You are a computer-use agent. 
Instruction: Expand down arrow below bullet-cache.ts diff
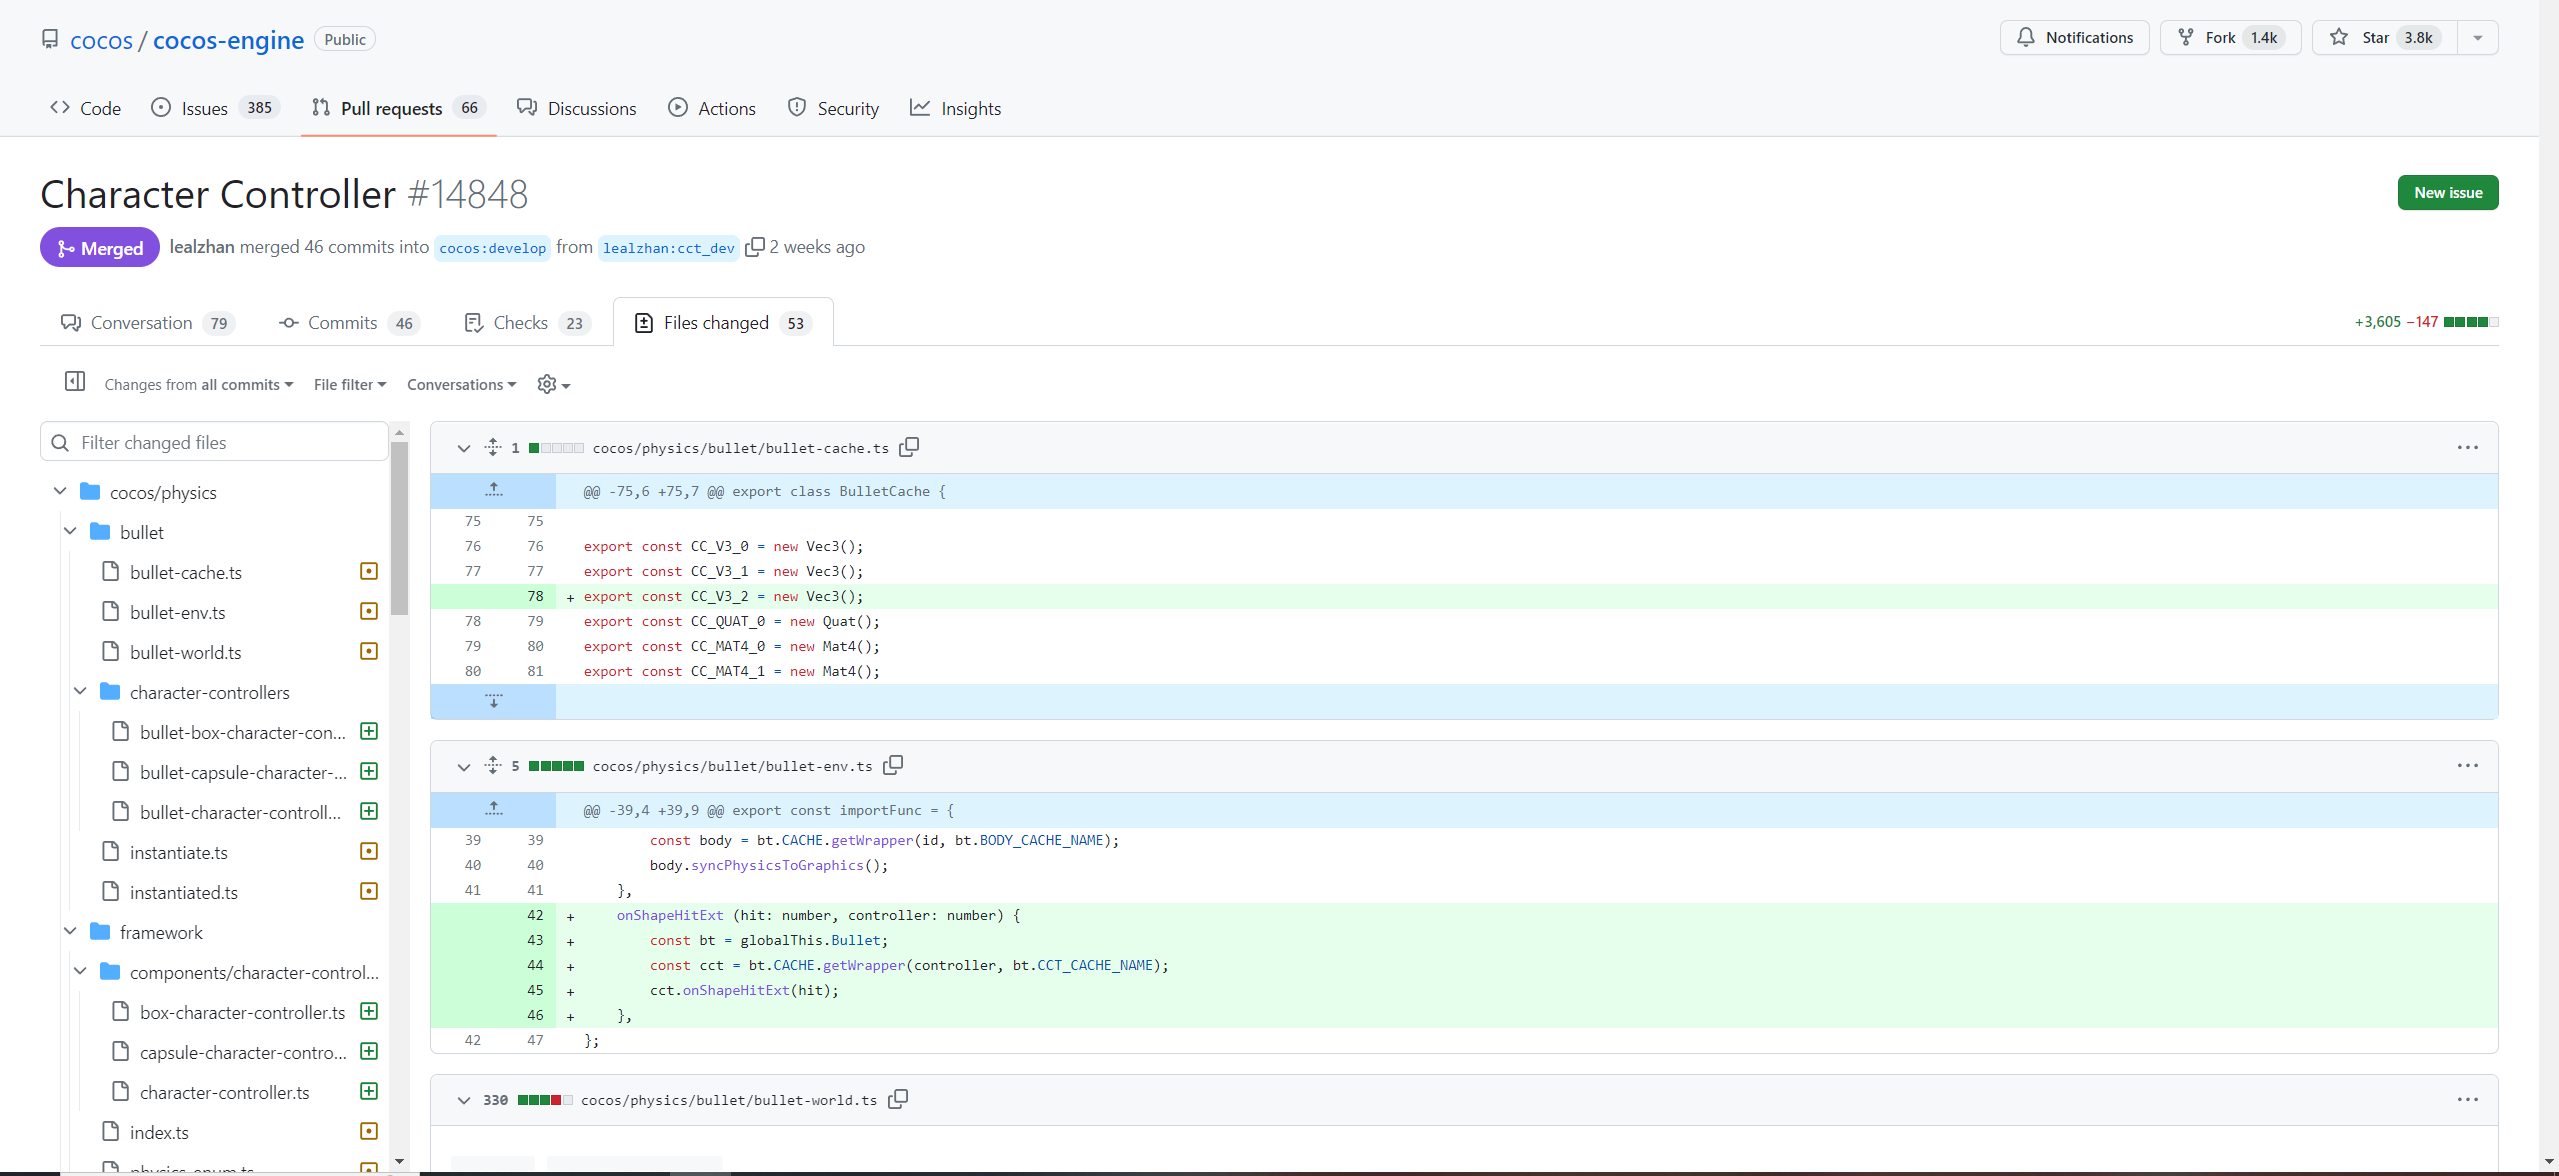[x=493, y=701]
